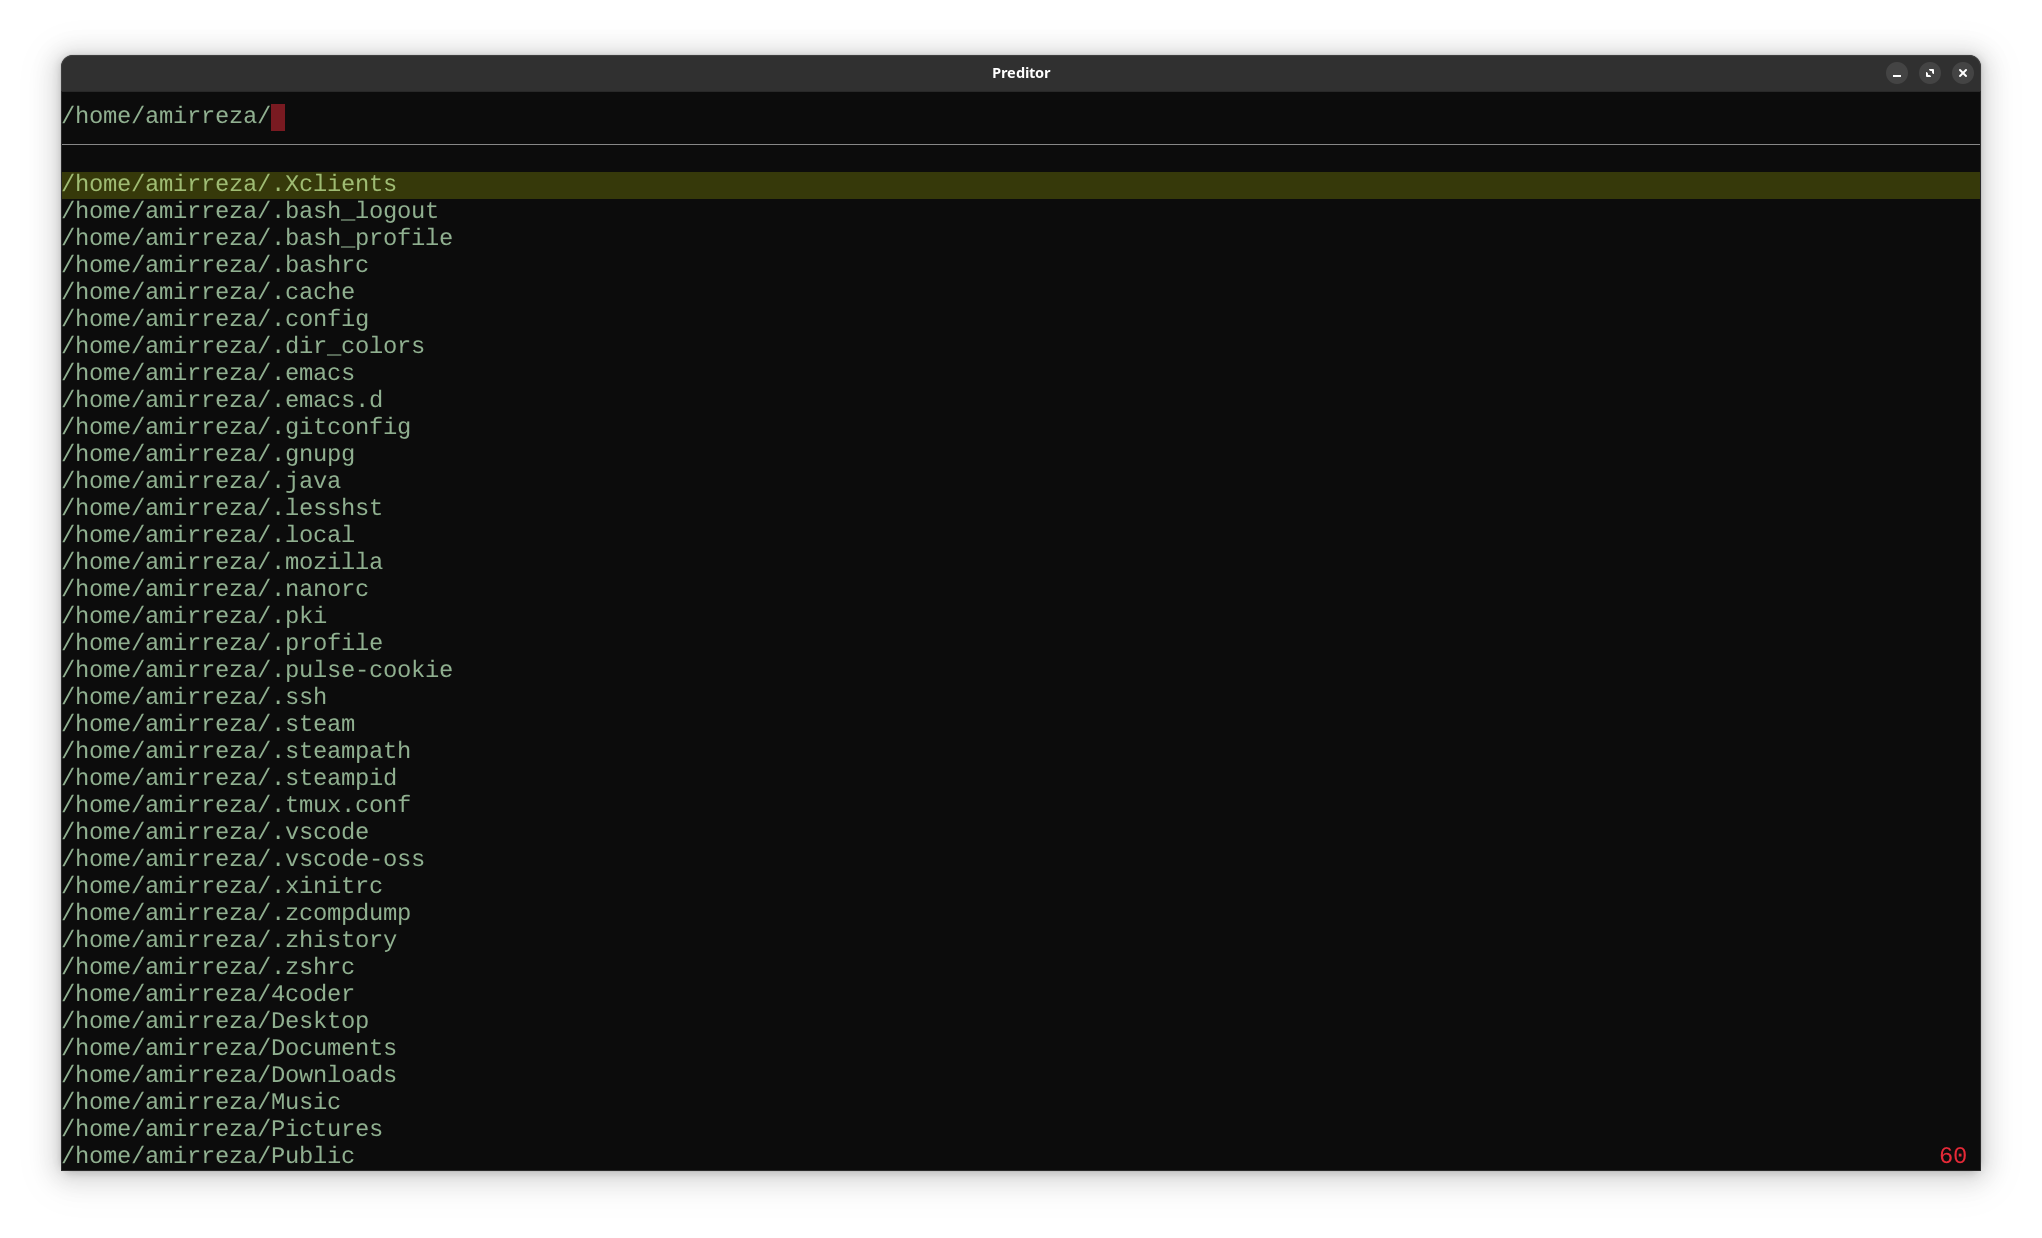Select the Downloads directory entry
The image size is (2042, 1238).
[x=230, y=1076]
